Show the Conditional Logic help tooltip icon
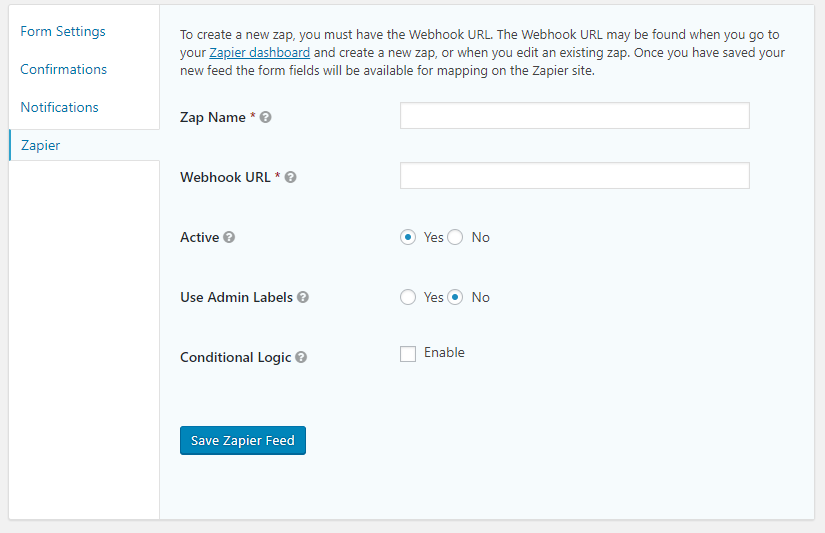Image resolution: width=825 pixels, height=533 pixels. [x=301, y=357]
